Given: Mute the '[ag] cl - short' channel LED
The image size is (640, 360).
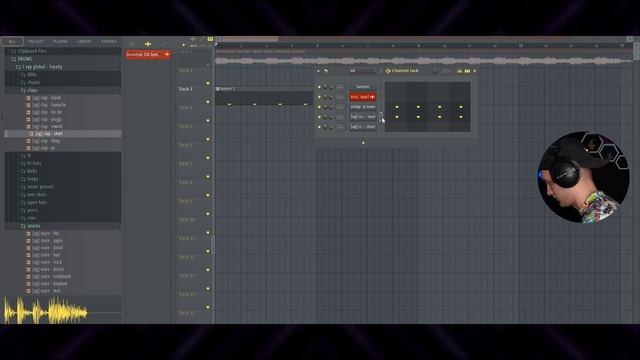Looking at the screenshot, I should tap(319, 127).
